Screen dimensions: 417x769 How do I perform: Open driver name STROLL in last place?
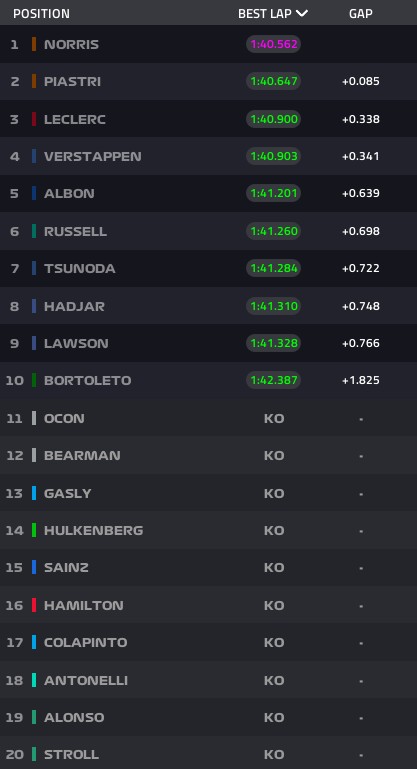pyautogui.click(x=71, y=754)
